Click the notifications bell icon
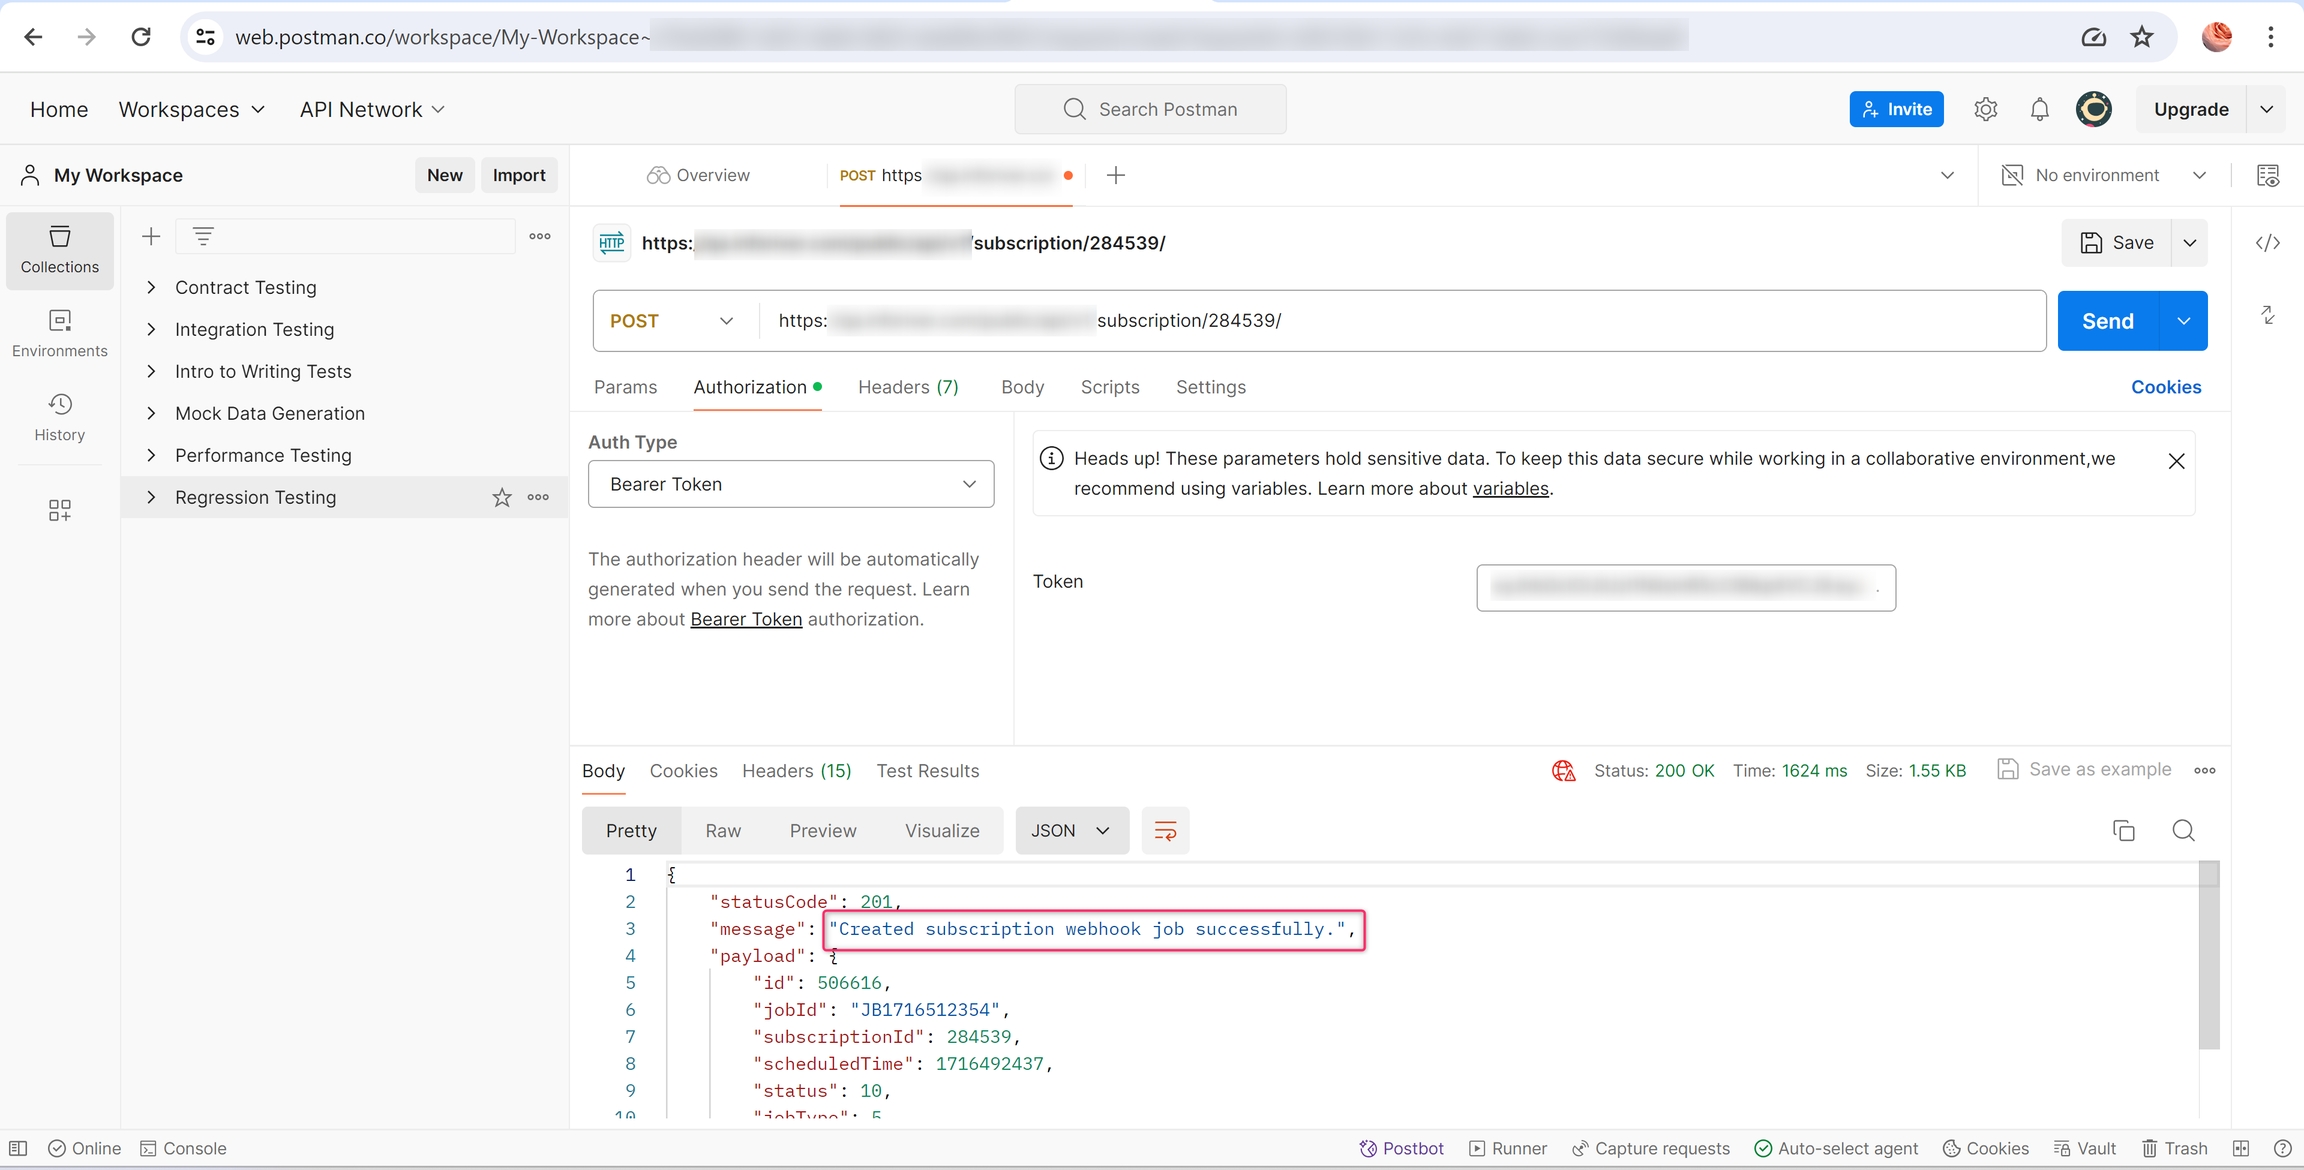This screenshot has width=2304, height=1170. (2039, 109)
